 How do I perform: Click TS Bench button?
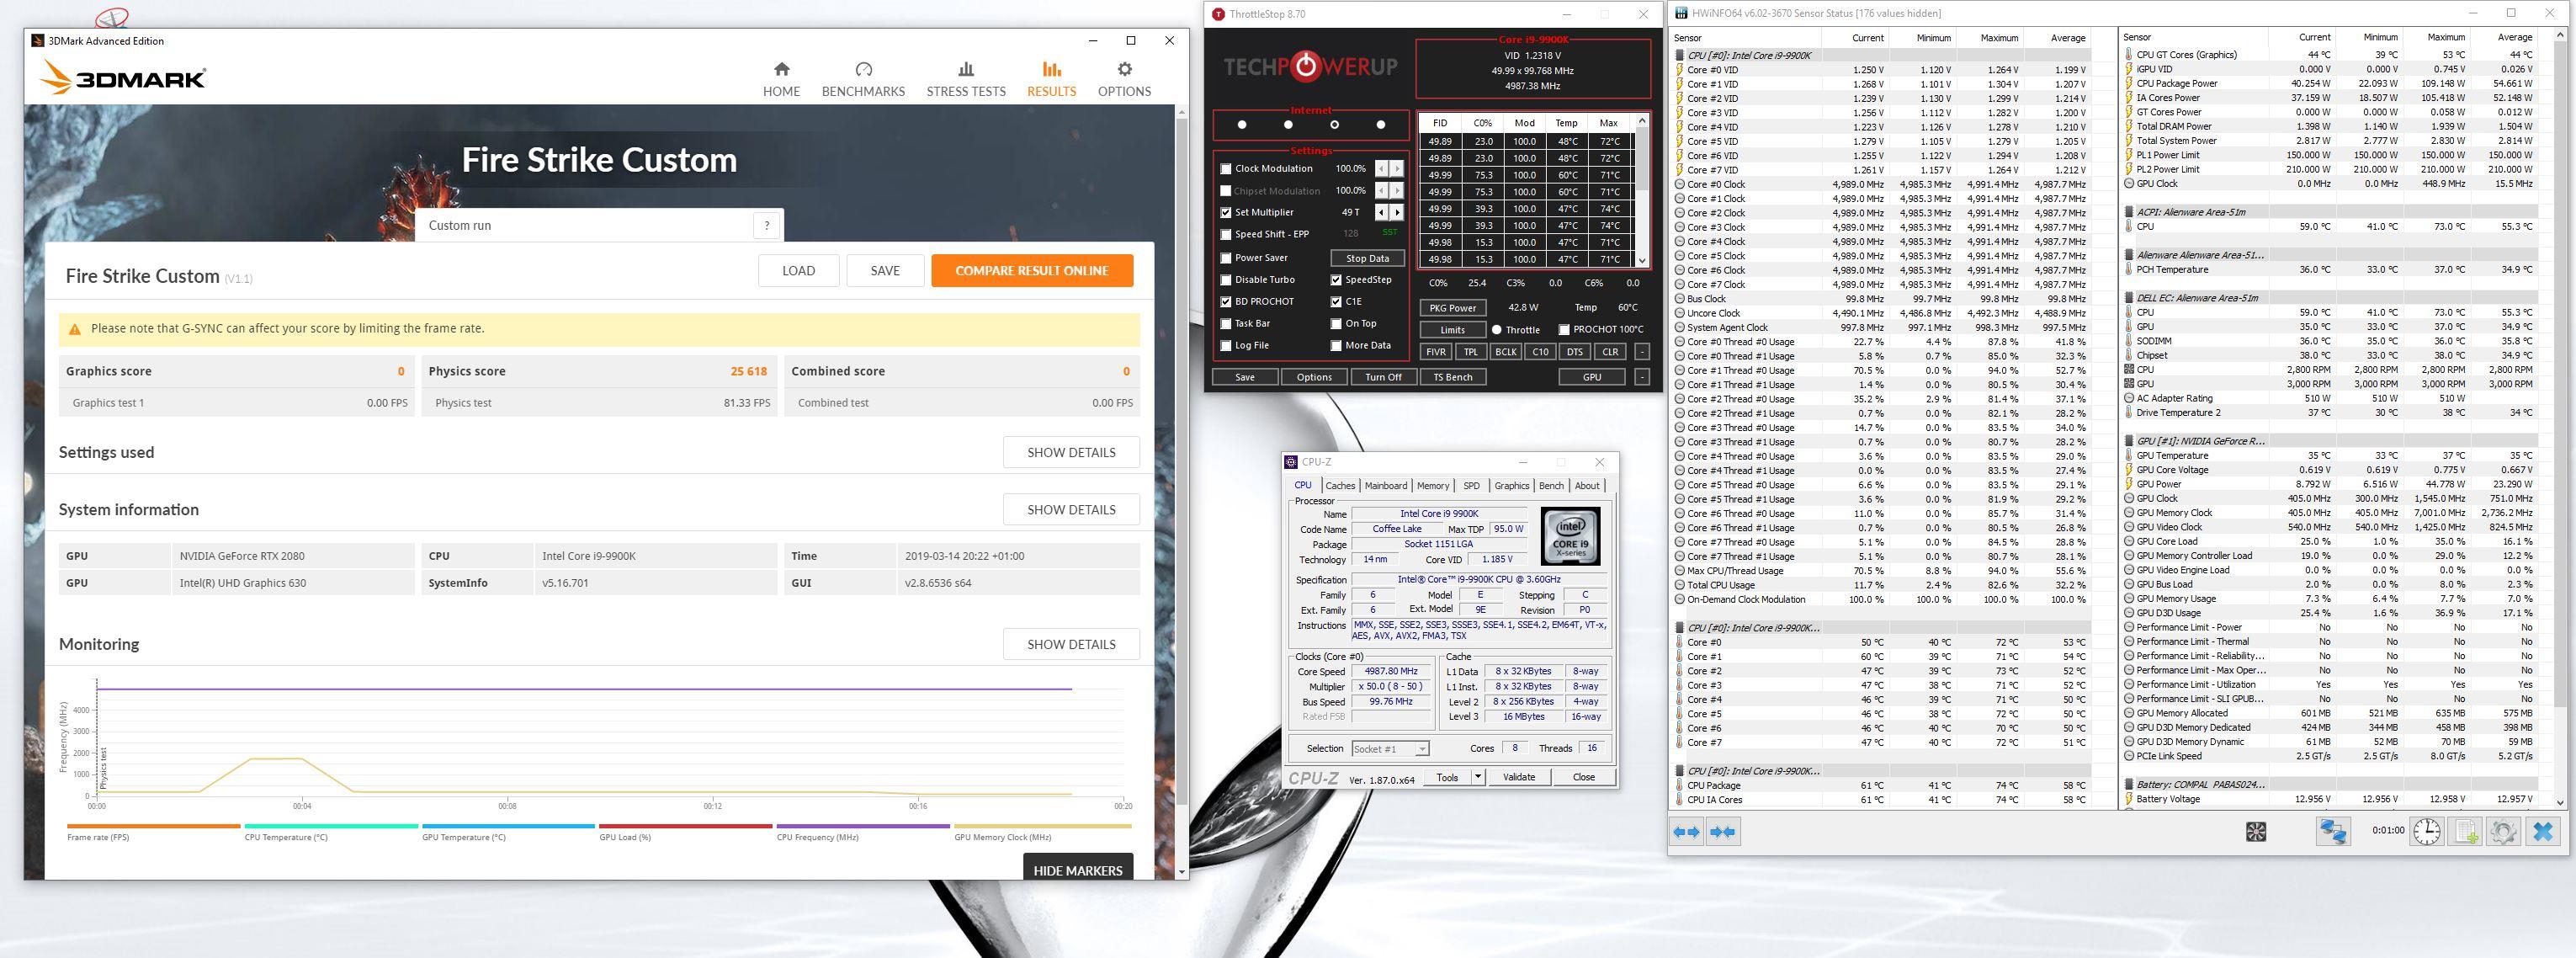click(1452, 377)
